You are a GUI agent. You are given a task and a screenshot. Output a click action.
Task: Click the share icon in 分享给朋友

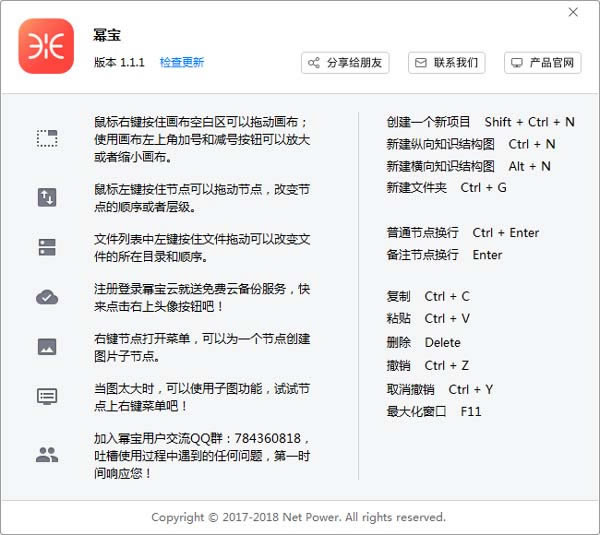tap(314, 63)
